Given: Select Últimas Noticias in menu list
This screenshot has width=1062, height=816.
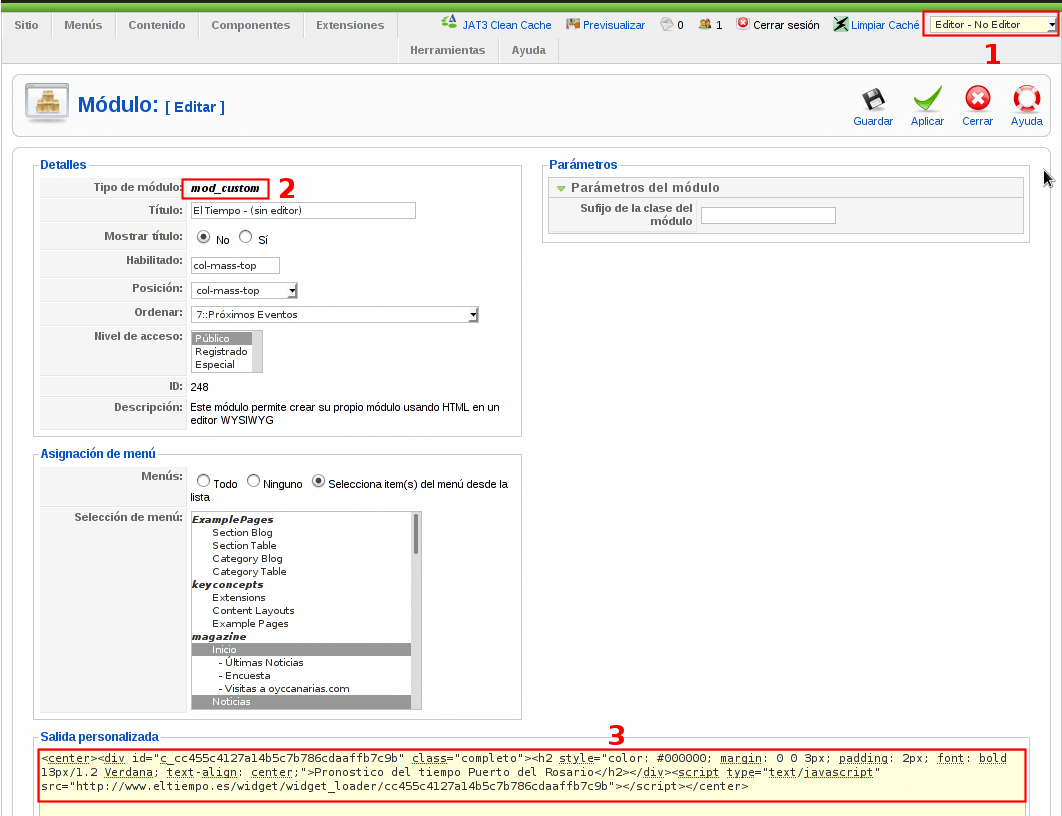Looking at the screenshot, I should (301, 663).
